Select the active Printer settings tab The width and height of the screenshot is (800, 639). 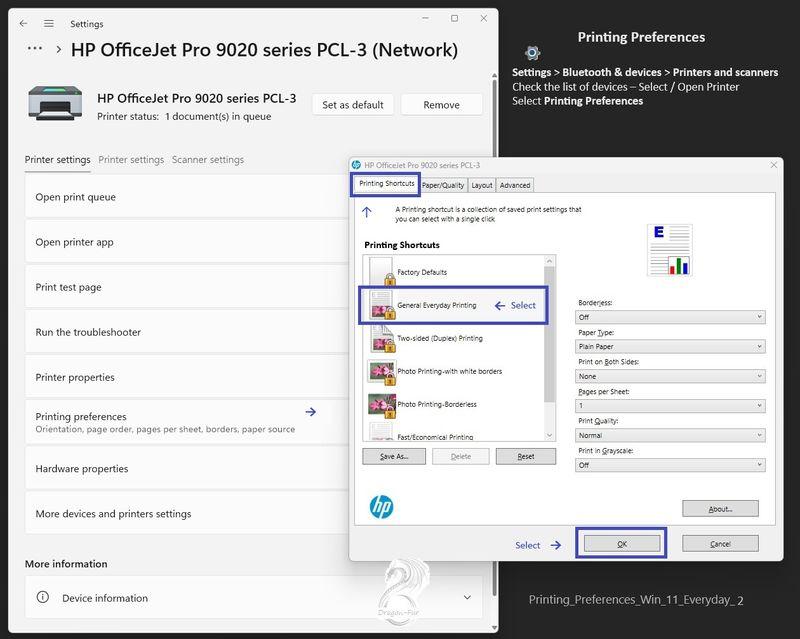point(58,160)
